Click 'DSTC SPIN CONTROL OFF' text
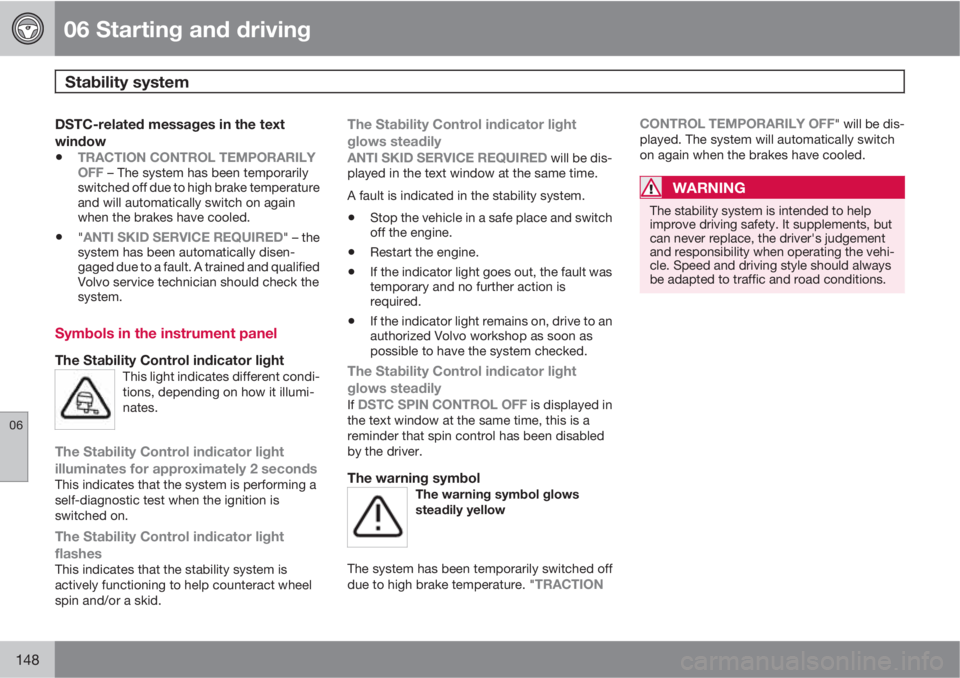This screenshot has width=960, height=678. point(442,405)
